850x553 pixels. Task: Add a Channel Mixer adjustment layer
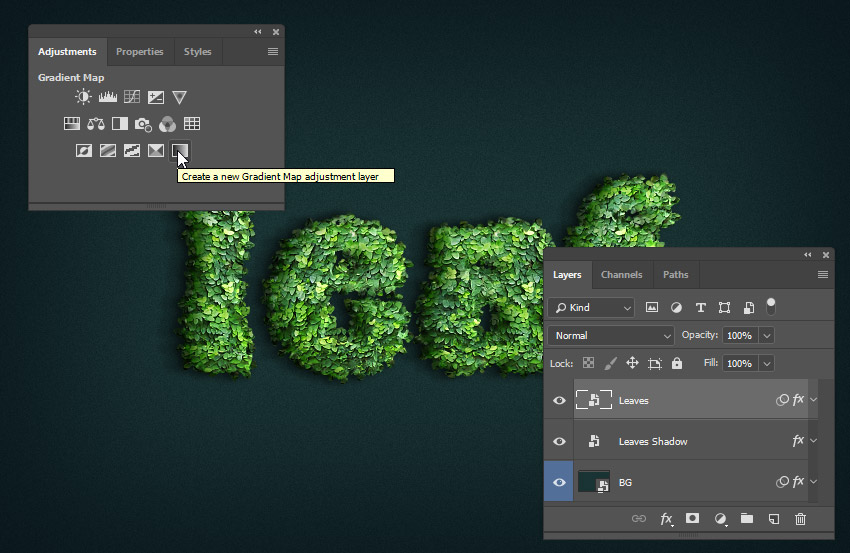coord(168,124)
